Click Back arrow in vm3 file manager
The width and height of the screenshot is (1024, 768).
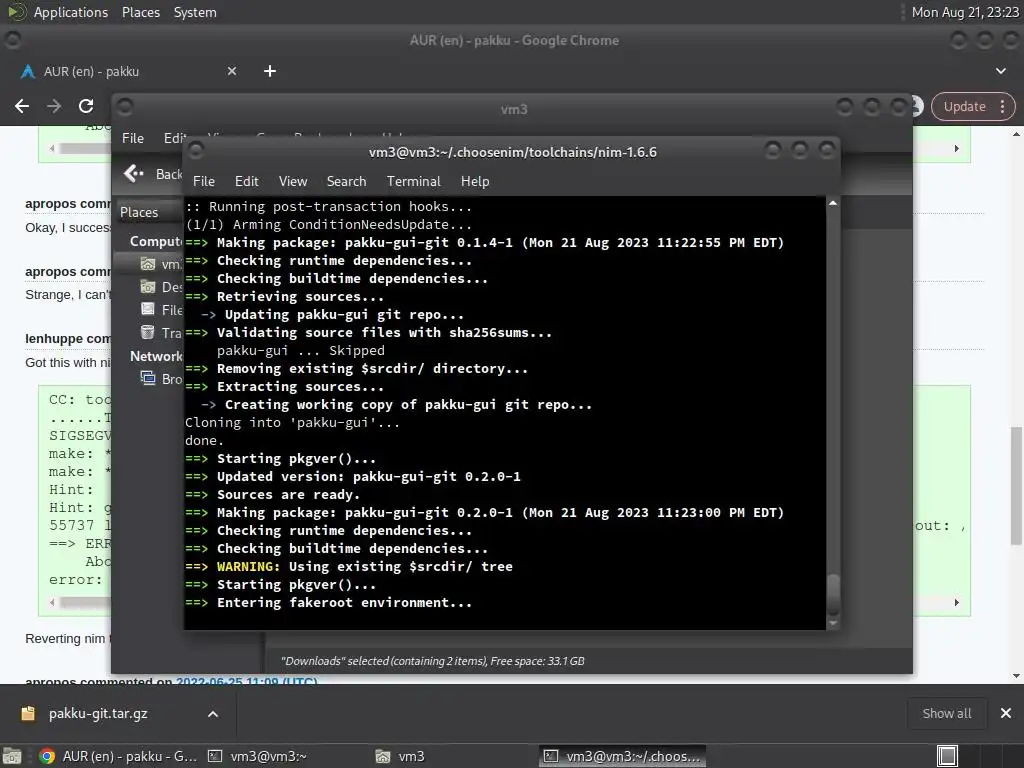[x=134, y=174]
